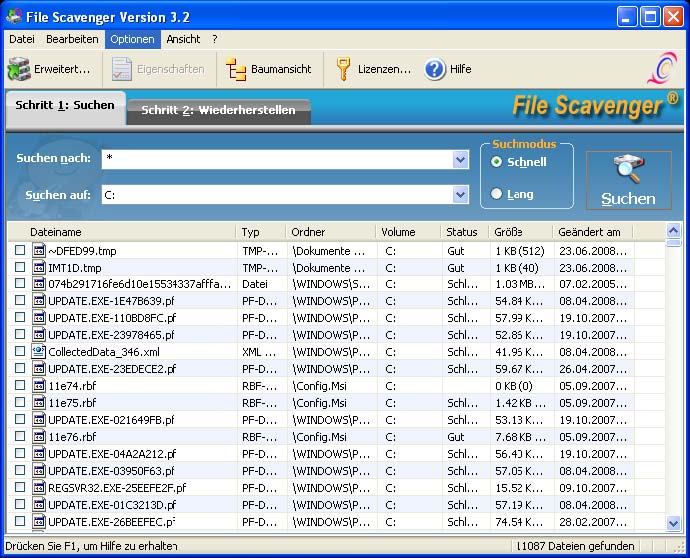Check the box for REGSVR32.EXE-25EEFE2F.pf
690x558 pixels.
pos(20,487)
